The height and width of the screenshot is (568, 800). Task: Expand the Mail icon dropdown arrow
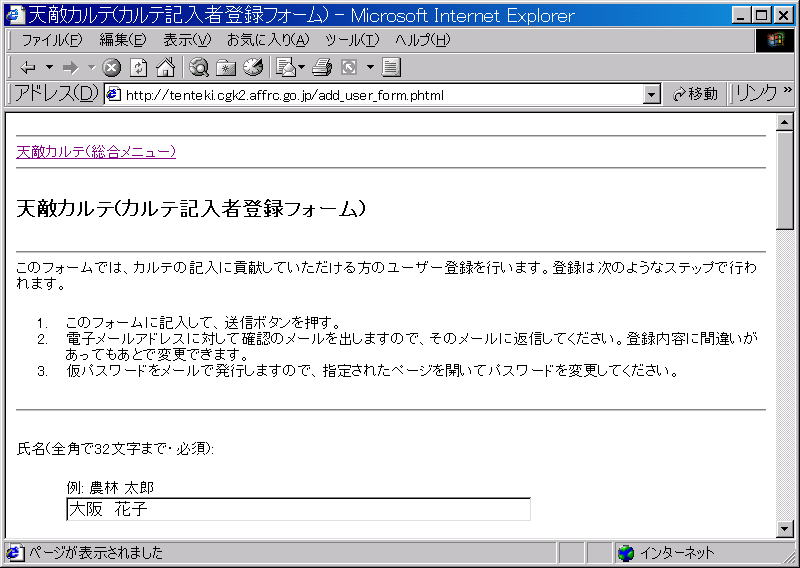(302, 68)
